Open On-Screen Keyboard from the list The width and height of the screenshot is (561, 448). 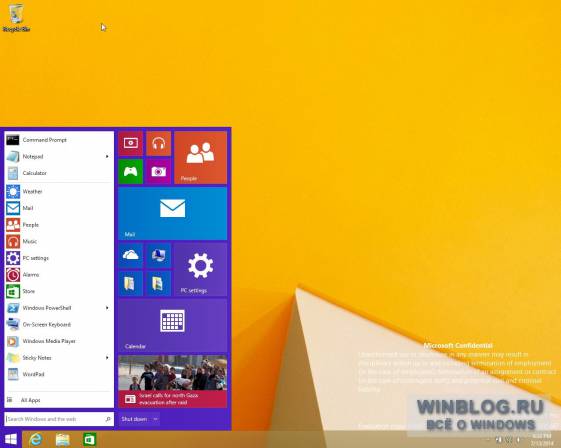[x=59, y=325]
